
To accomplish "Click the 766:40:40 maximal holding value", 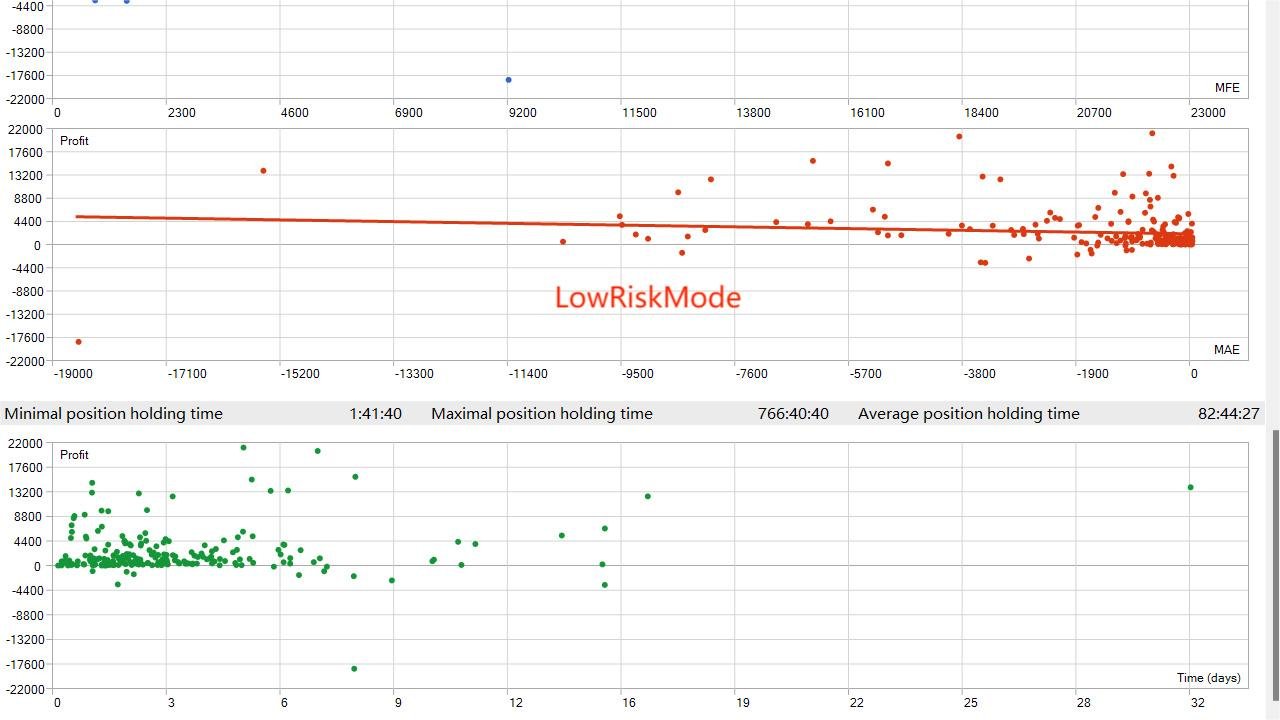I will coord(792,414).
